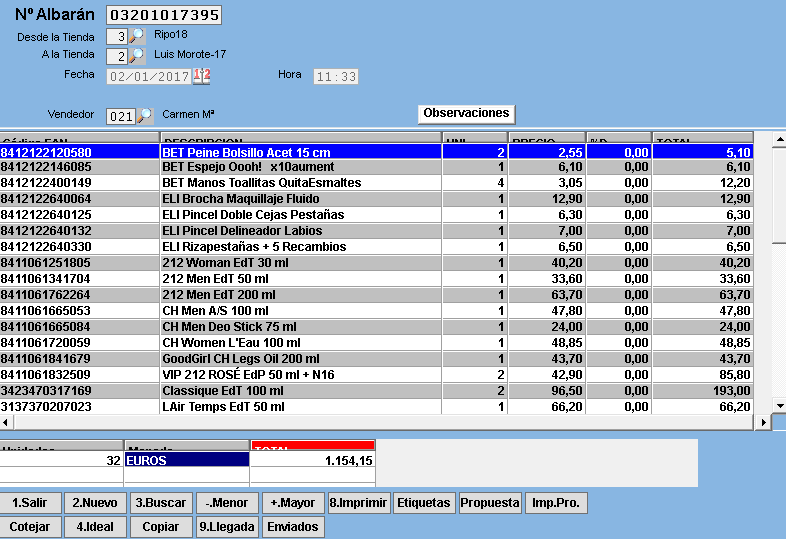Open seller lookup beside Vendedor field
This screenshot has width=786, height=539.
click(x=145, y=116)
